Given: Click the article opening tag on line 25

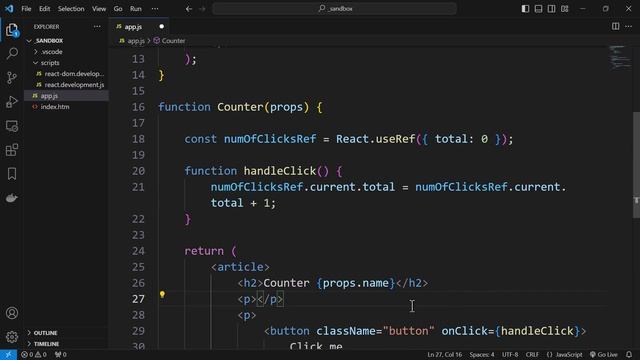Looking at the screenshot, I should coord(240,267).
